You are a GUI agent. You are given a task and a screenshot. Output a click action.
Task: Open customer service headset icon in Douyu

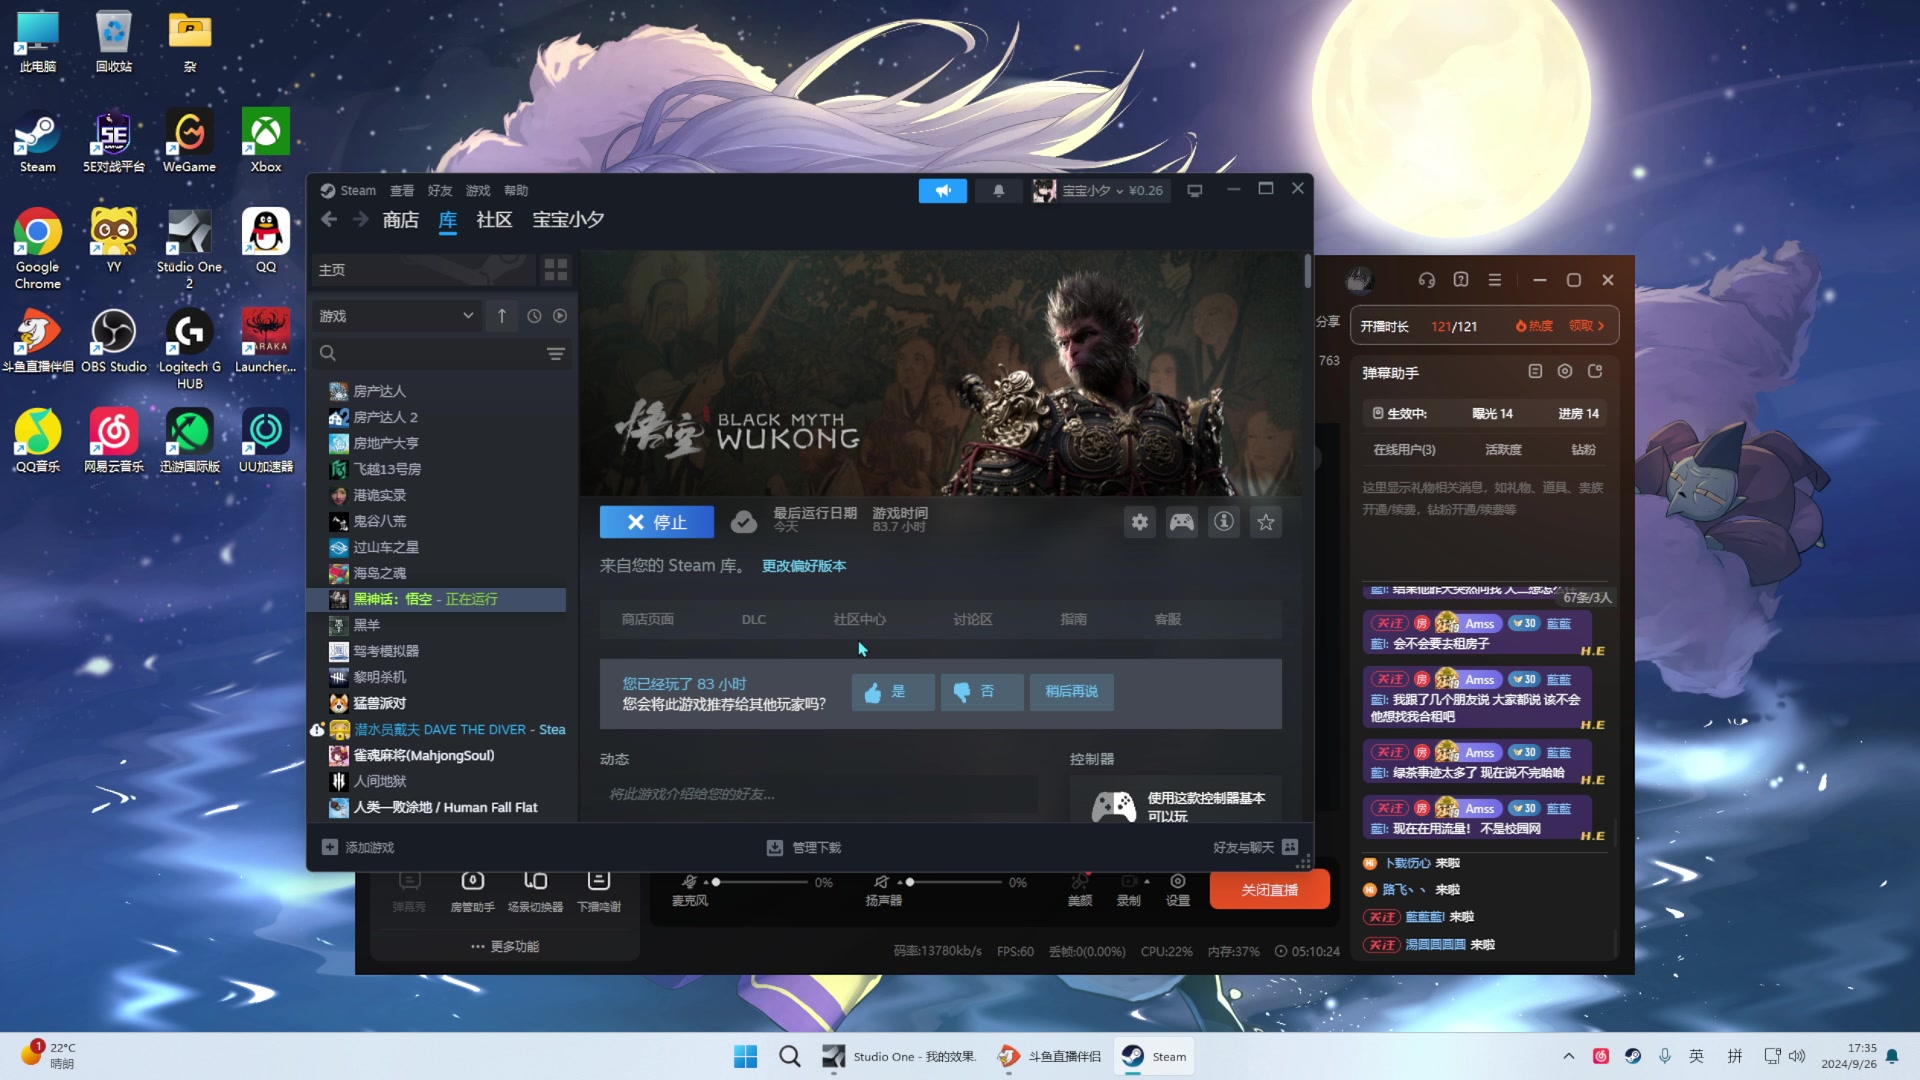1427,280
